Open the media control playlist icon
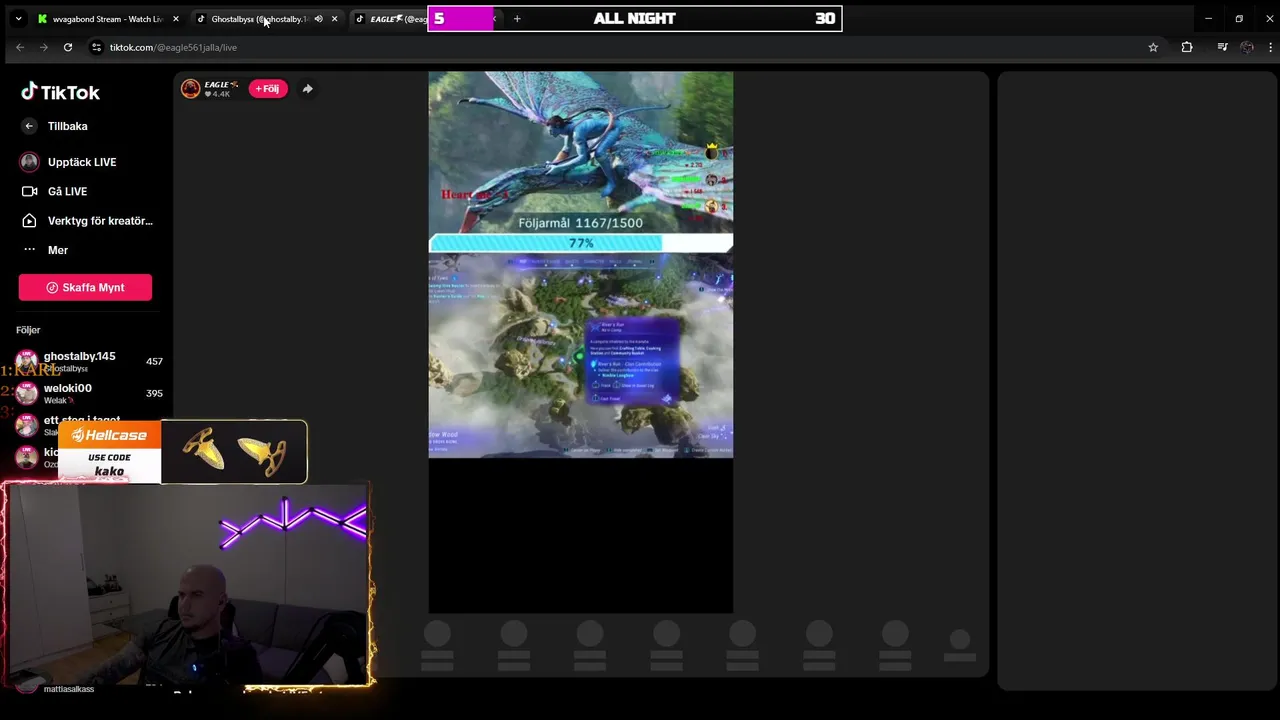Viewport: 1280px width, 720px height. click(x=1222, y=47)
